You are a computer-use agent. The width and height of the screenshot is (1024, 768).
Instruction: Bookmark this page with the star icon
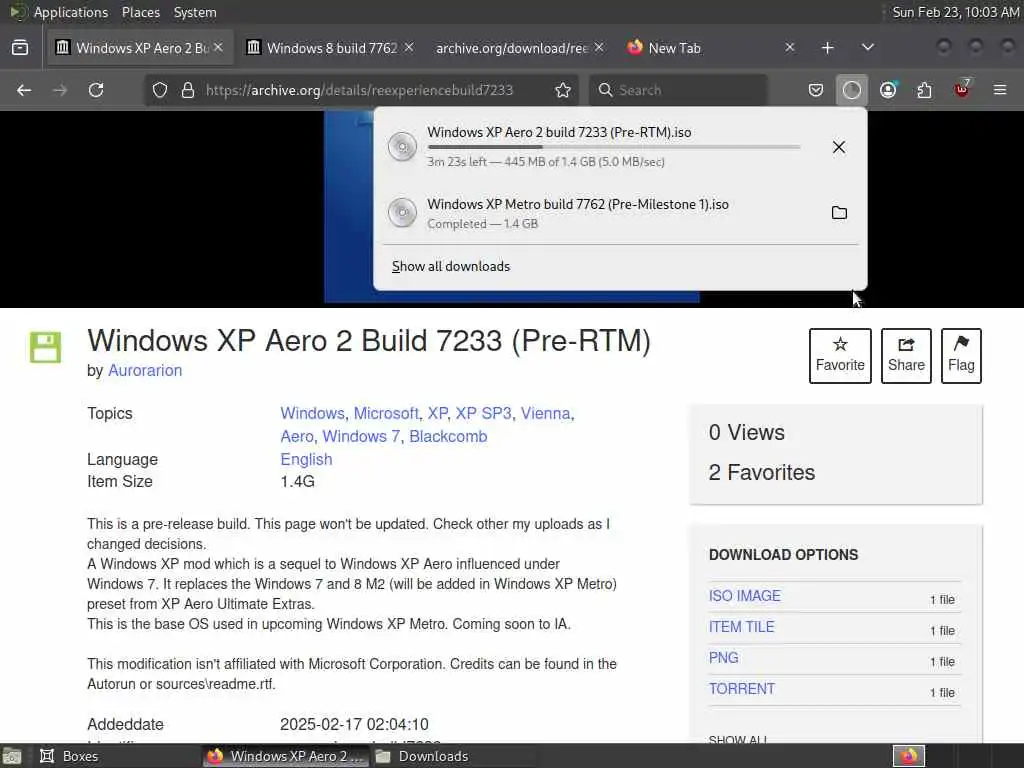tap(563, 90)
